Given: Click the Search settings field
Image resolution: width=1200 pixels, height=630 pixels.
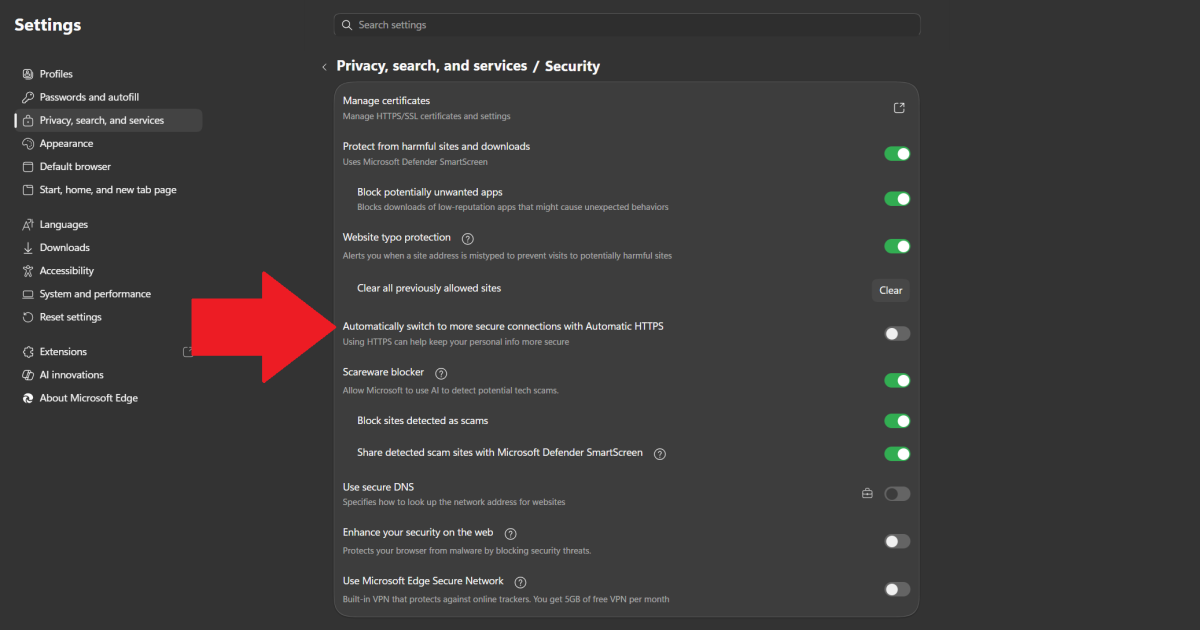Looking at the screenshot, I should pos(627,24).
